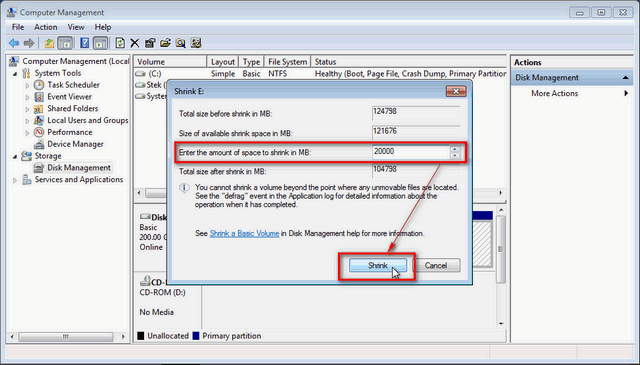This screenshot has width=640, height=365.
Task: Open the Action menu
Action: coord(46,27)
